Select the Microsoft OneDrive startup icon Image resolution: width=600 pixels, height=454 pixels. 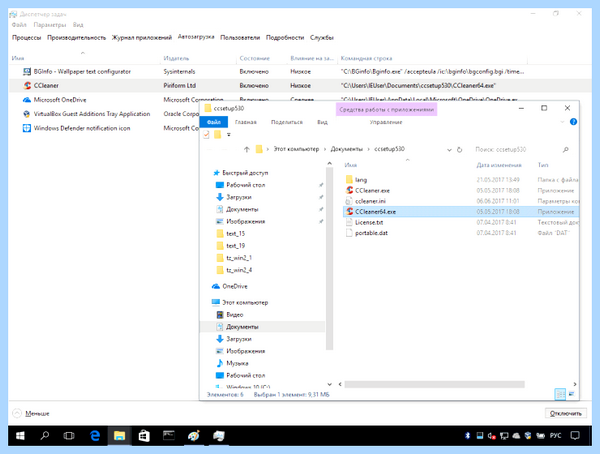(x=27, y=100)
